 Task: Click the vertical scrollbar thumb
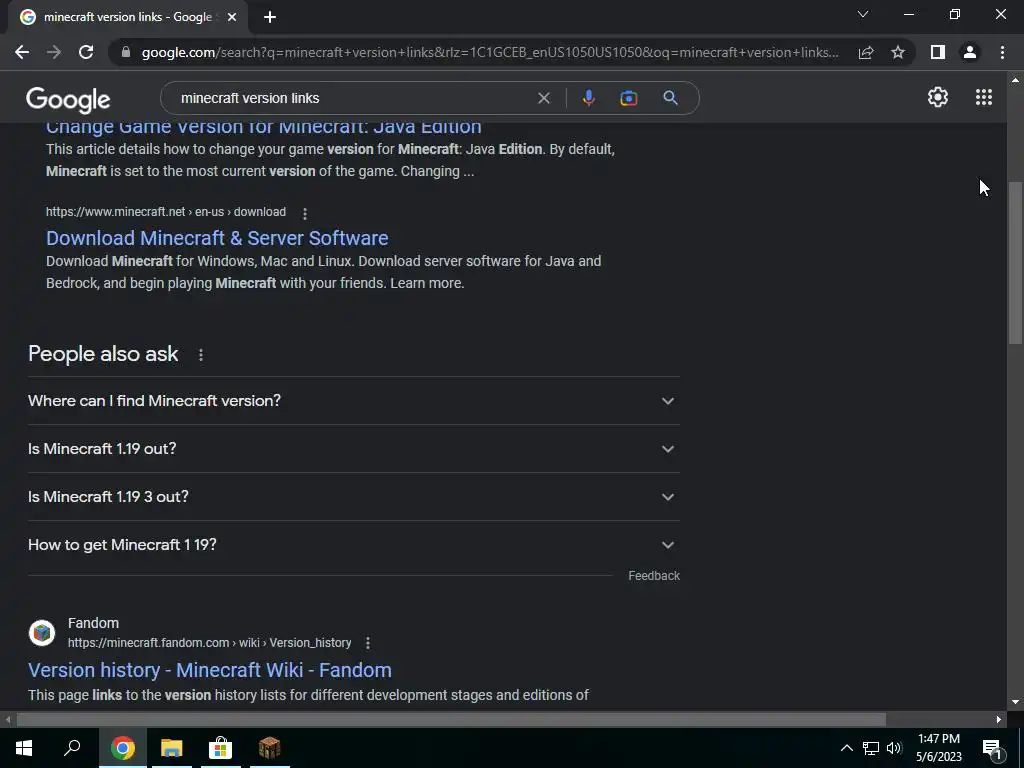point(1016,263)
